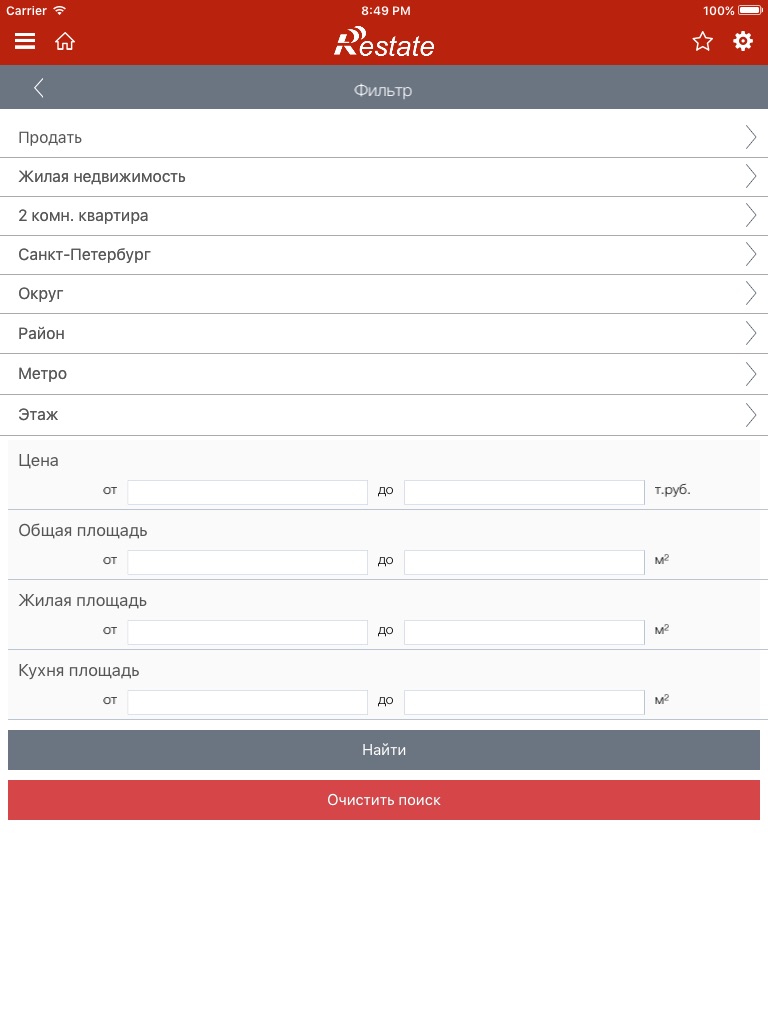Go to the home screen

[65, 41]
